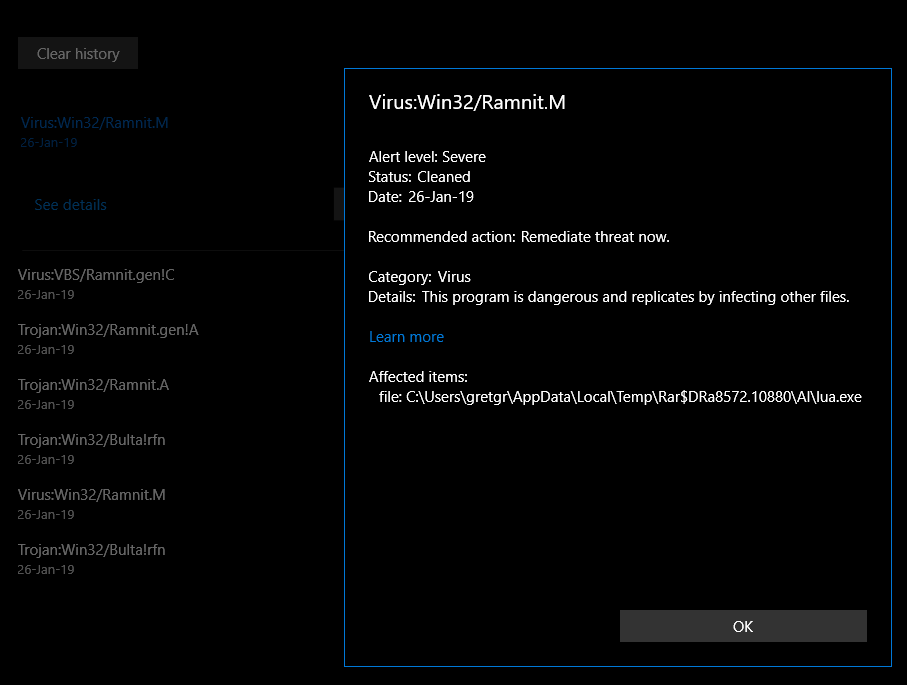Viewport: 907px width, 685px height.
Task: Click the Clear history button
Action: (x=78, y=54)
